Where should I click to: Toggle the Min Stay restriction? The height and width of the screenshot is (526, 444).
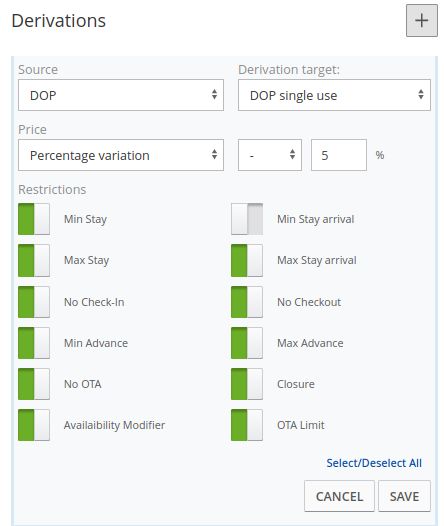[34, 219]
